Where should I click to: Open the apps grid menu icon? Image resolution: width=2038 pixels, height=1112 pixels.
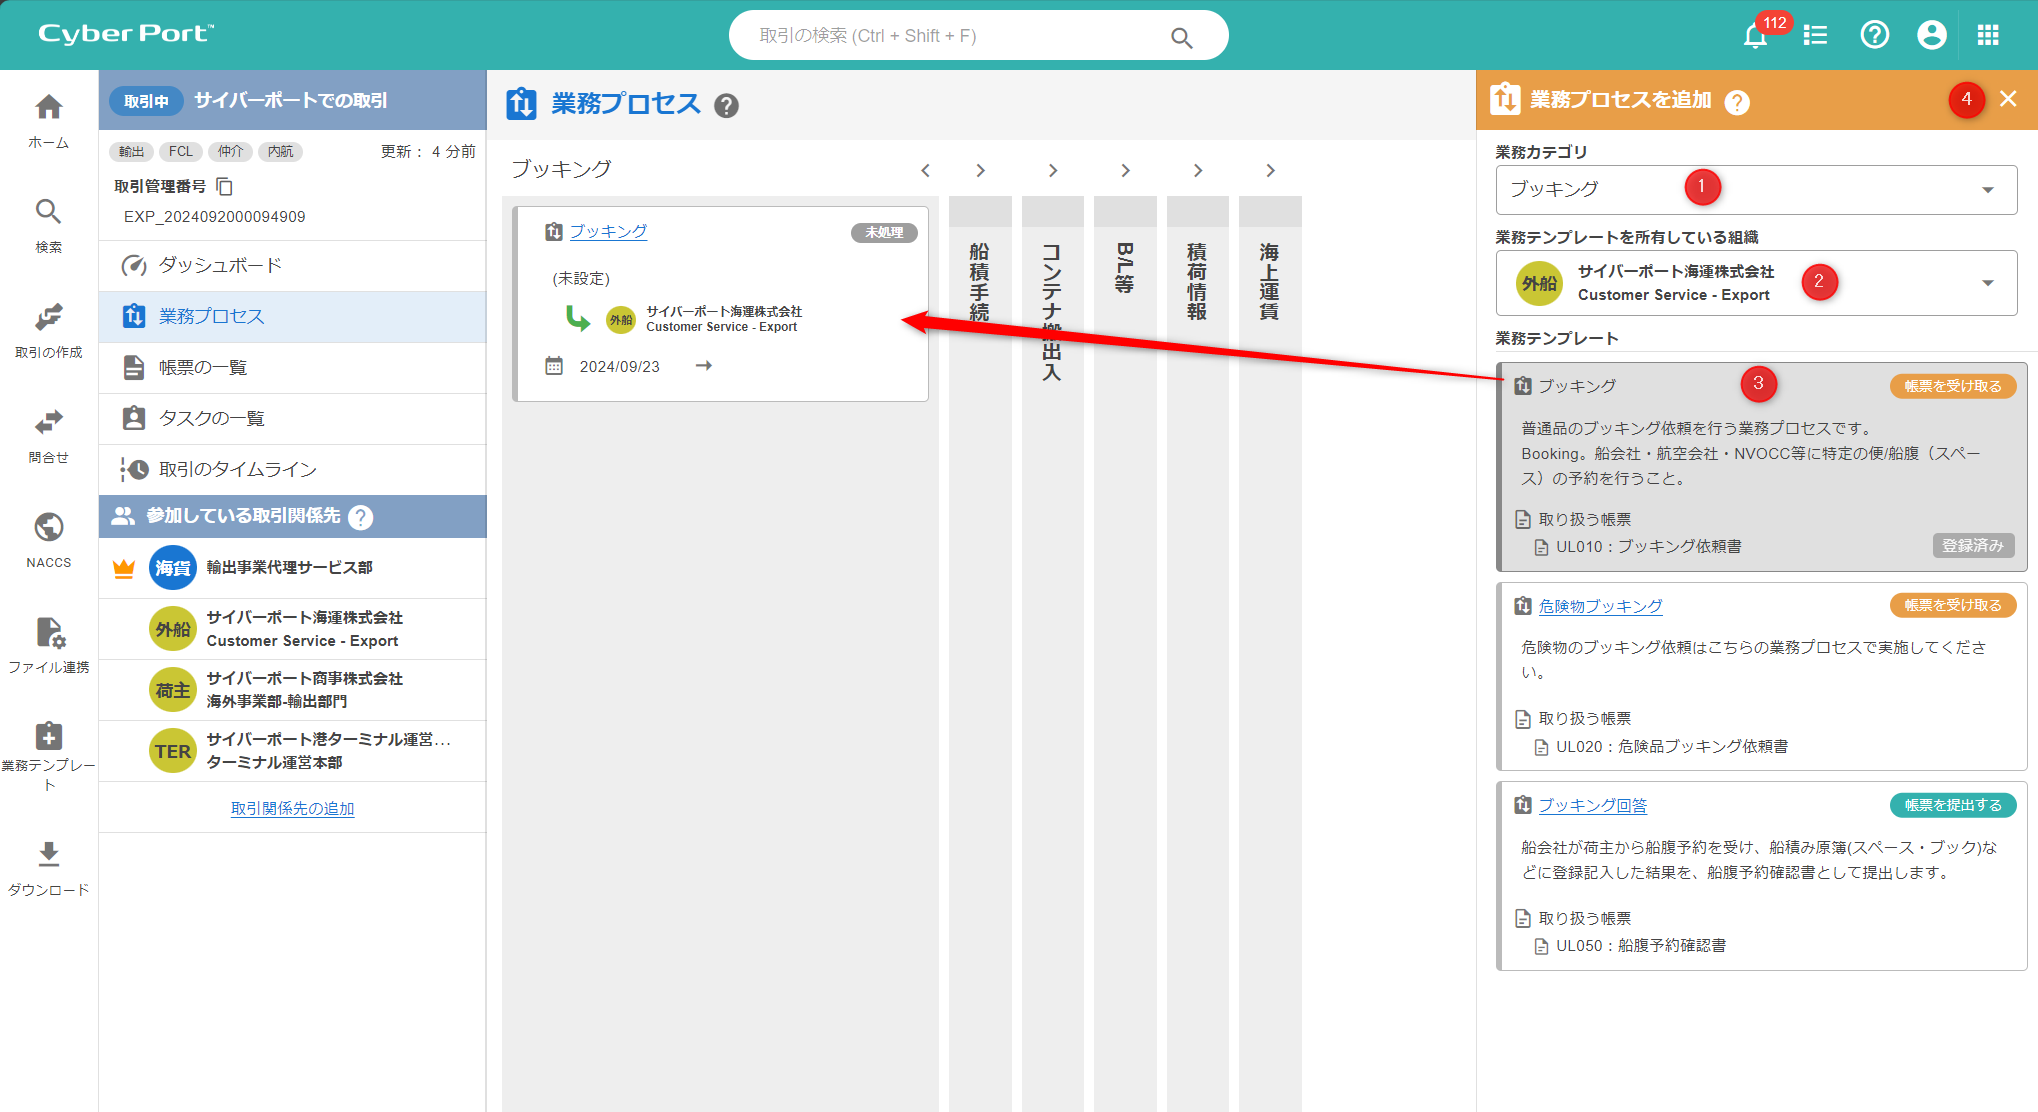(x=1988, y=36)
